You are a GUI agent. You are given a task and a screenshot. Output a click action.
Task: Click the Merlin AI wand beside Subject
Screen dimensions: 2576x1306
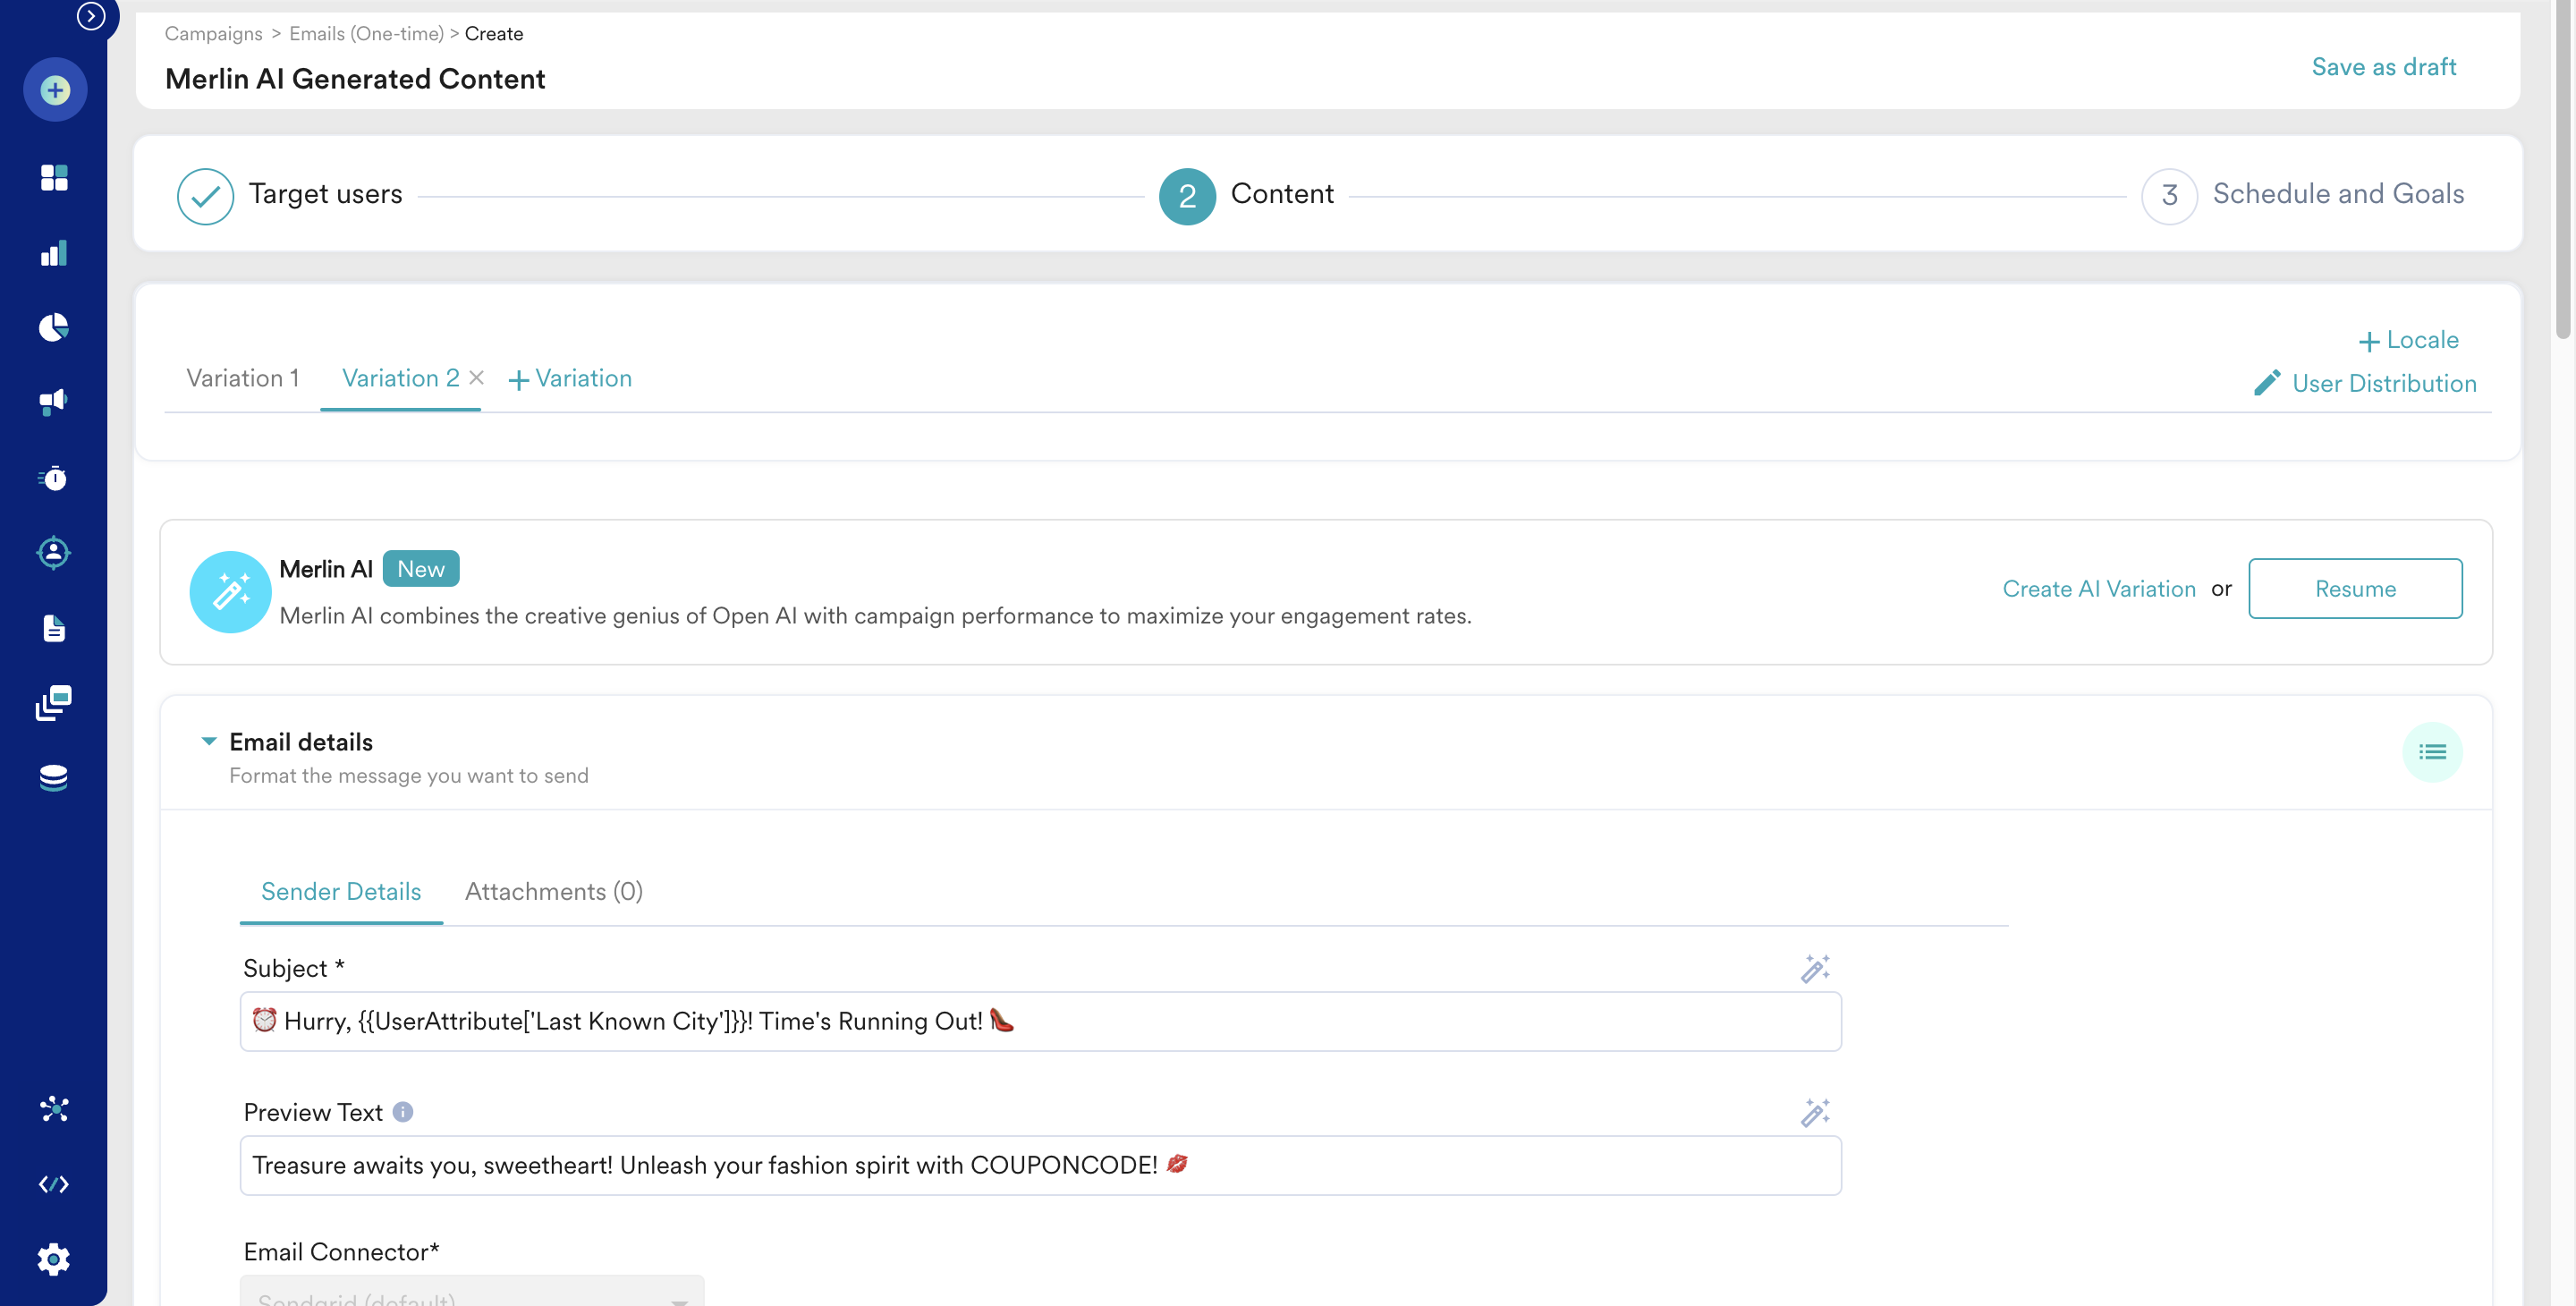coord(1814,968)
